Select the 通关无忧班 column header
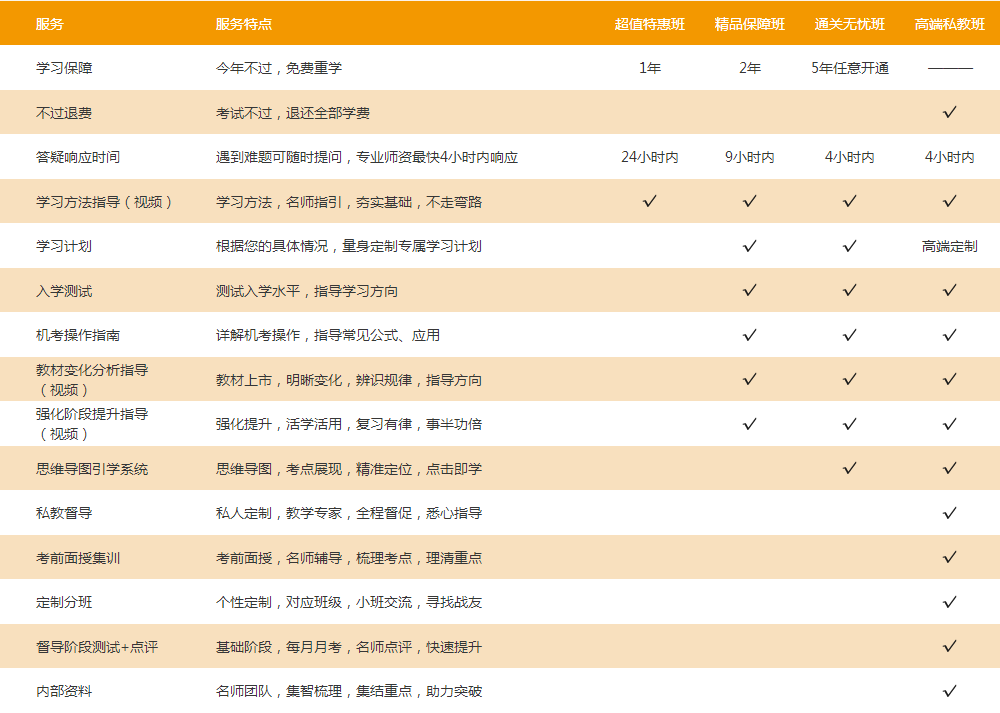Image resolution: width=1000 pixels, height=713 pixels. (x=850, y=24)
